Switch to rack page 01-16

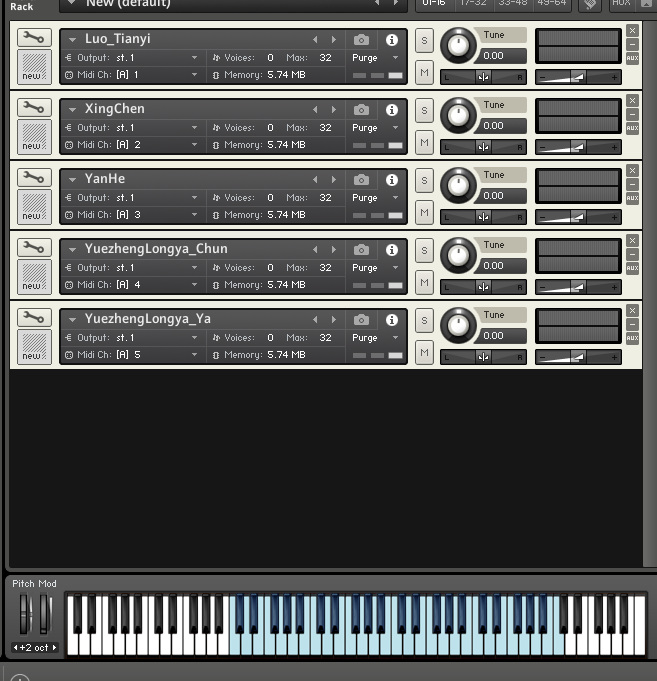(435, 4)
